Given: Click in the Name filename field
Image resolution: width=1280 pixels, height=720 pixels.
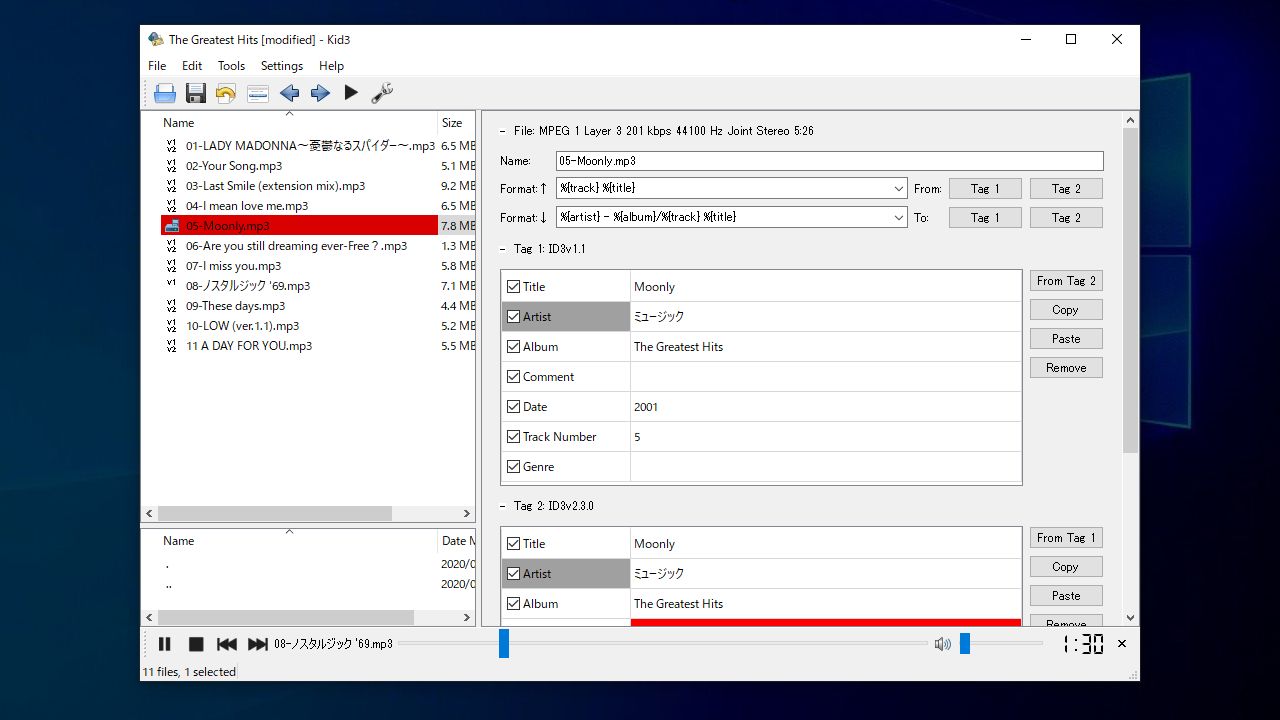Looking at the screenshot, I should coord(829,160).
